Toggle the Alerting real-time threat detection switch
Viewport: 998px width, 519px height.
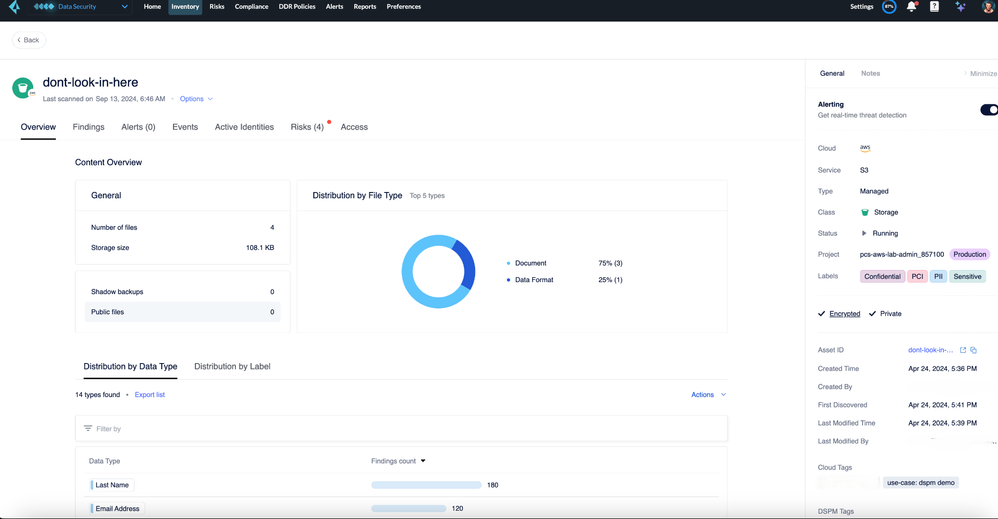(x=988, y=110)
